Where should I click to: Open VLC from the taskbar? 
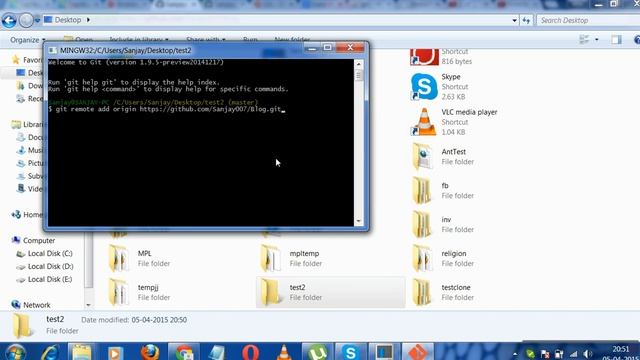284,352
